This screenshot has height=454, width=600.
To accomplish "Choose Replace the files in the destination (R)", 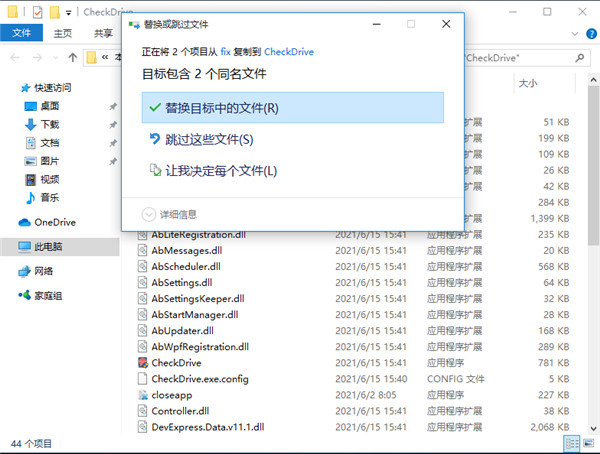I will click(x=292, y=108).
